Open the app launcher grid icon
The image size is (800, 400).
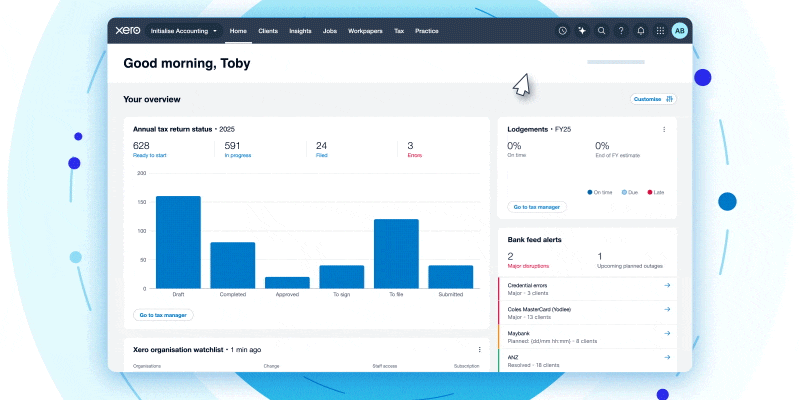(x=660, y=31)
